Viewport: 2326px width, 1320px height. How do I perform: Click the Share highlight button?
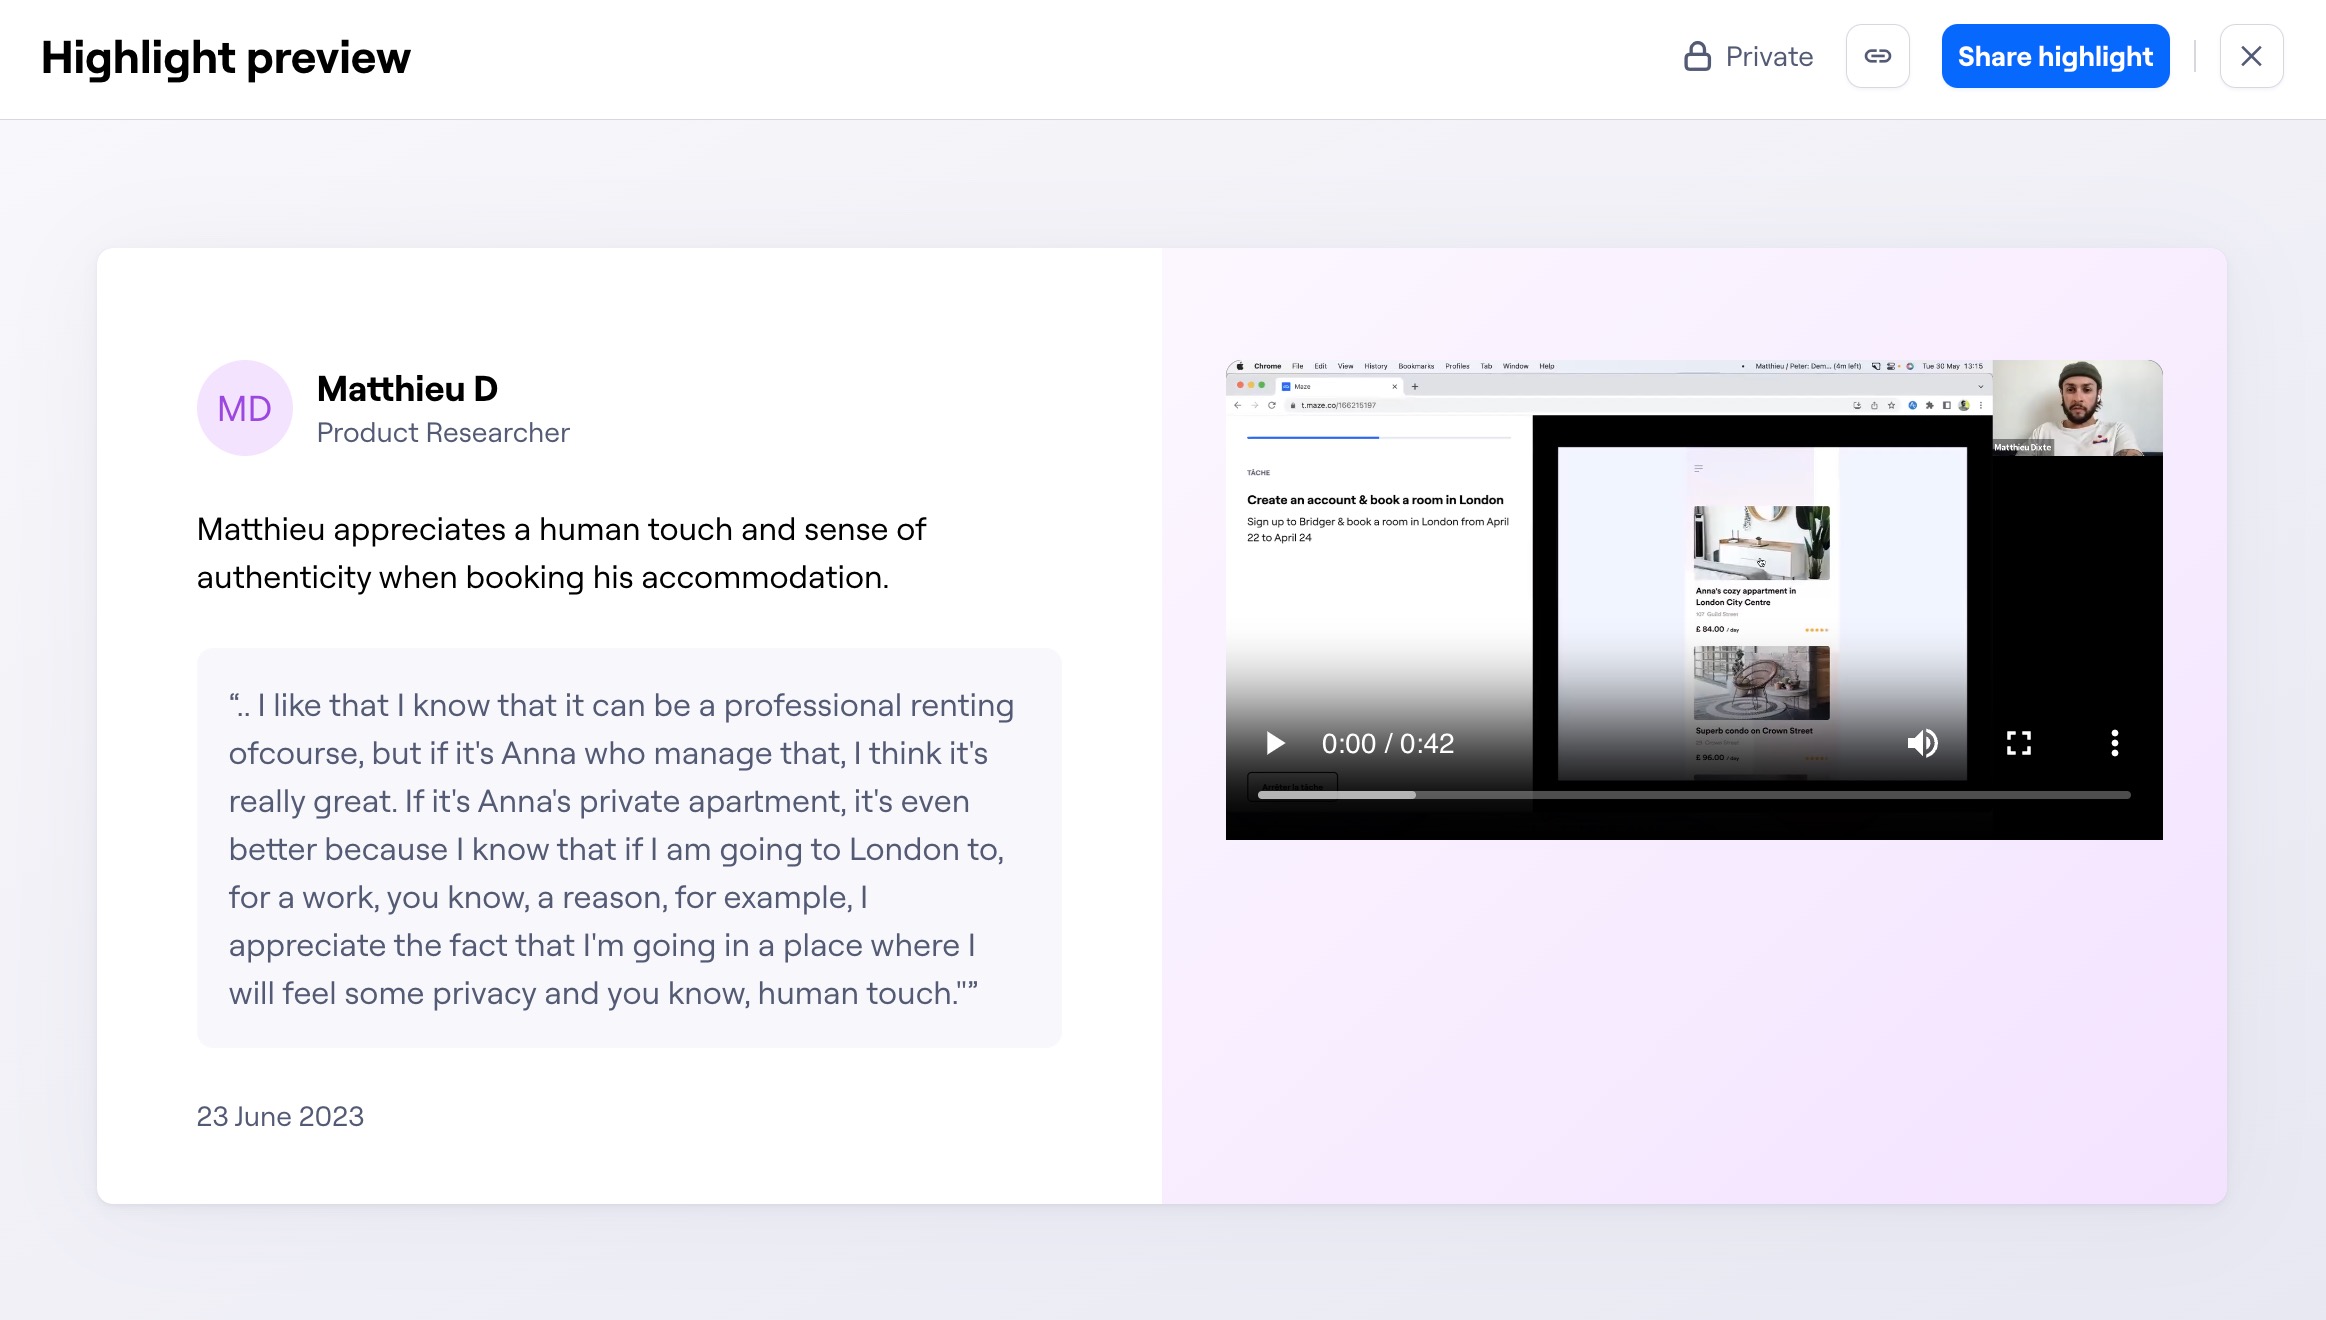2055,56
